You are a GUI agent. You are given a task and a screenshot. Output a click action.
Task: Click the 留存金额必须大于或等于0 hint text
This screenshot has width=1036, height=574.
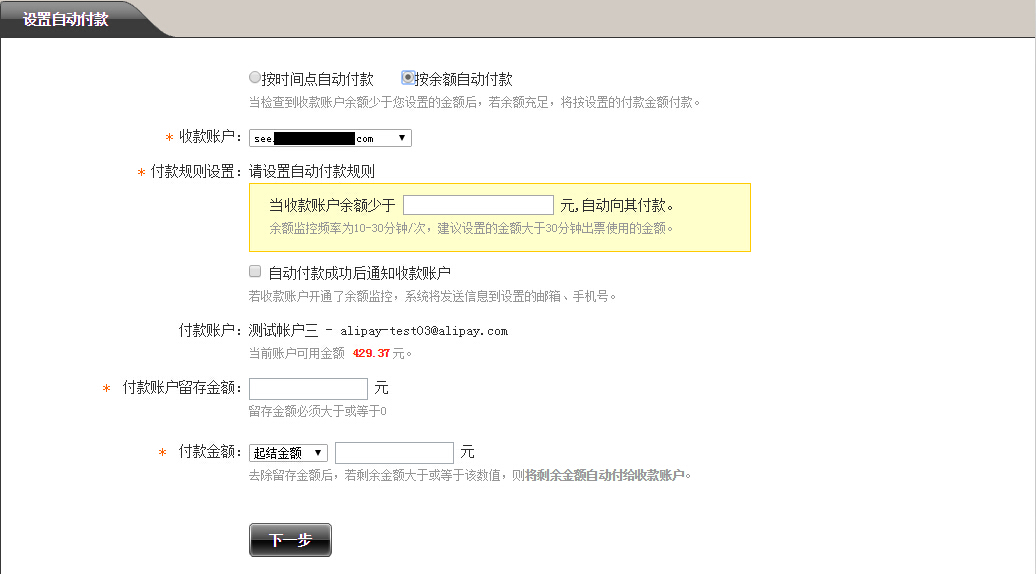tap(317, 411)
